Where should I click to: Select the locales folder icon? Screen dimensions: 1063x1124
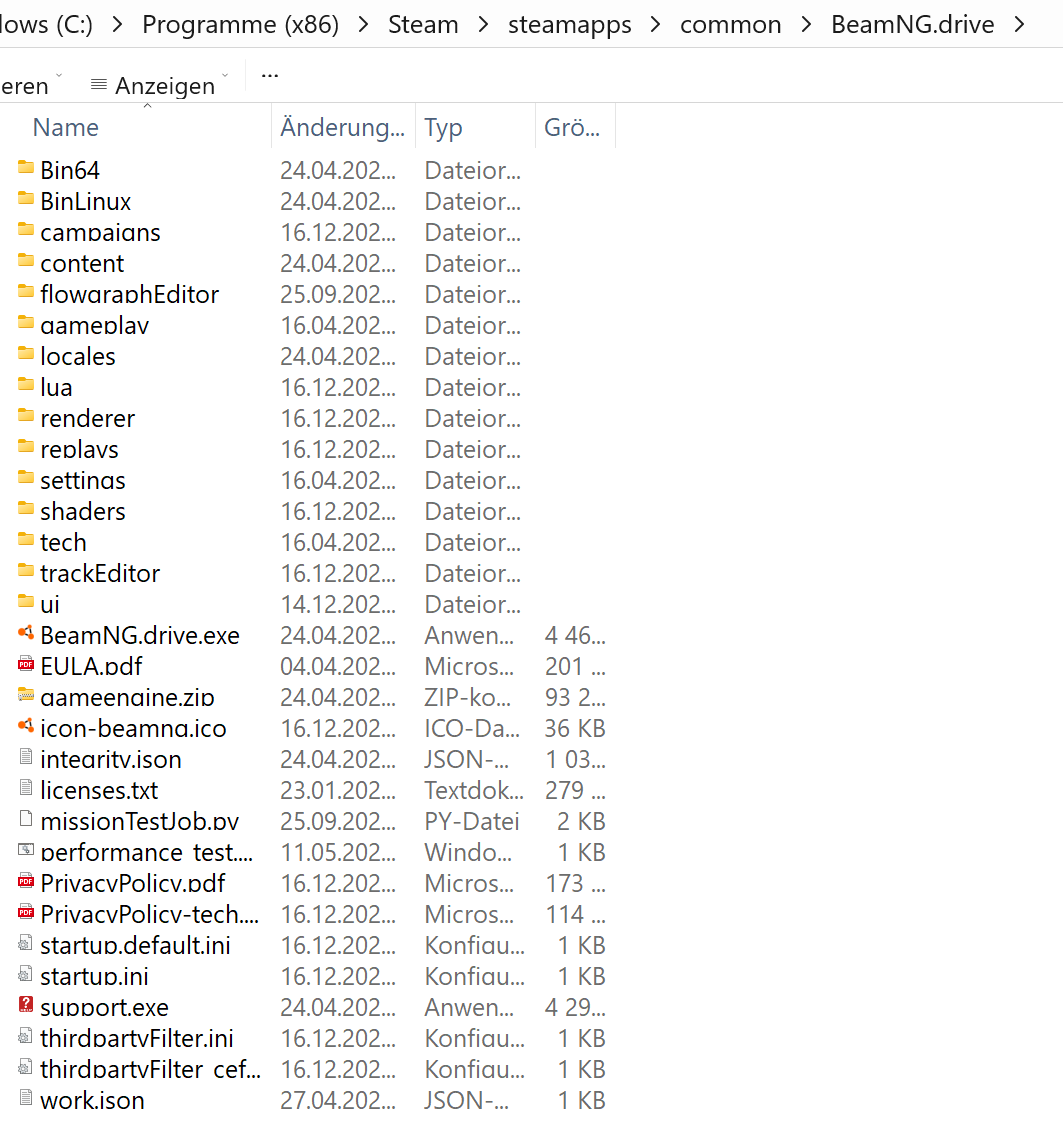[x=26, y=353]
